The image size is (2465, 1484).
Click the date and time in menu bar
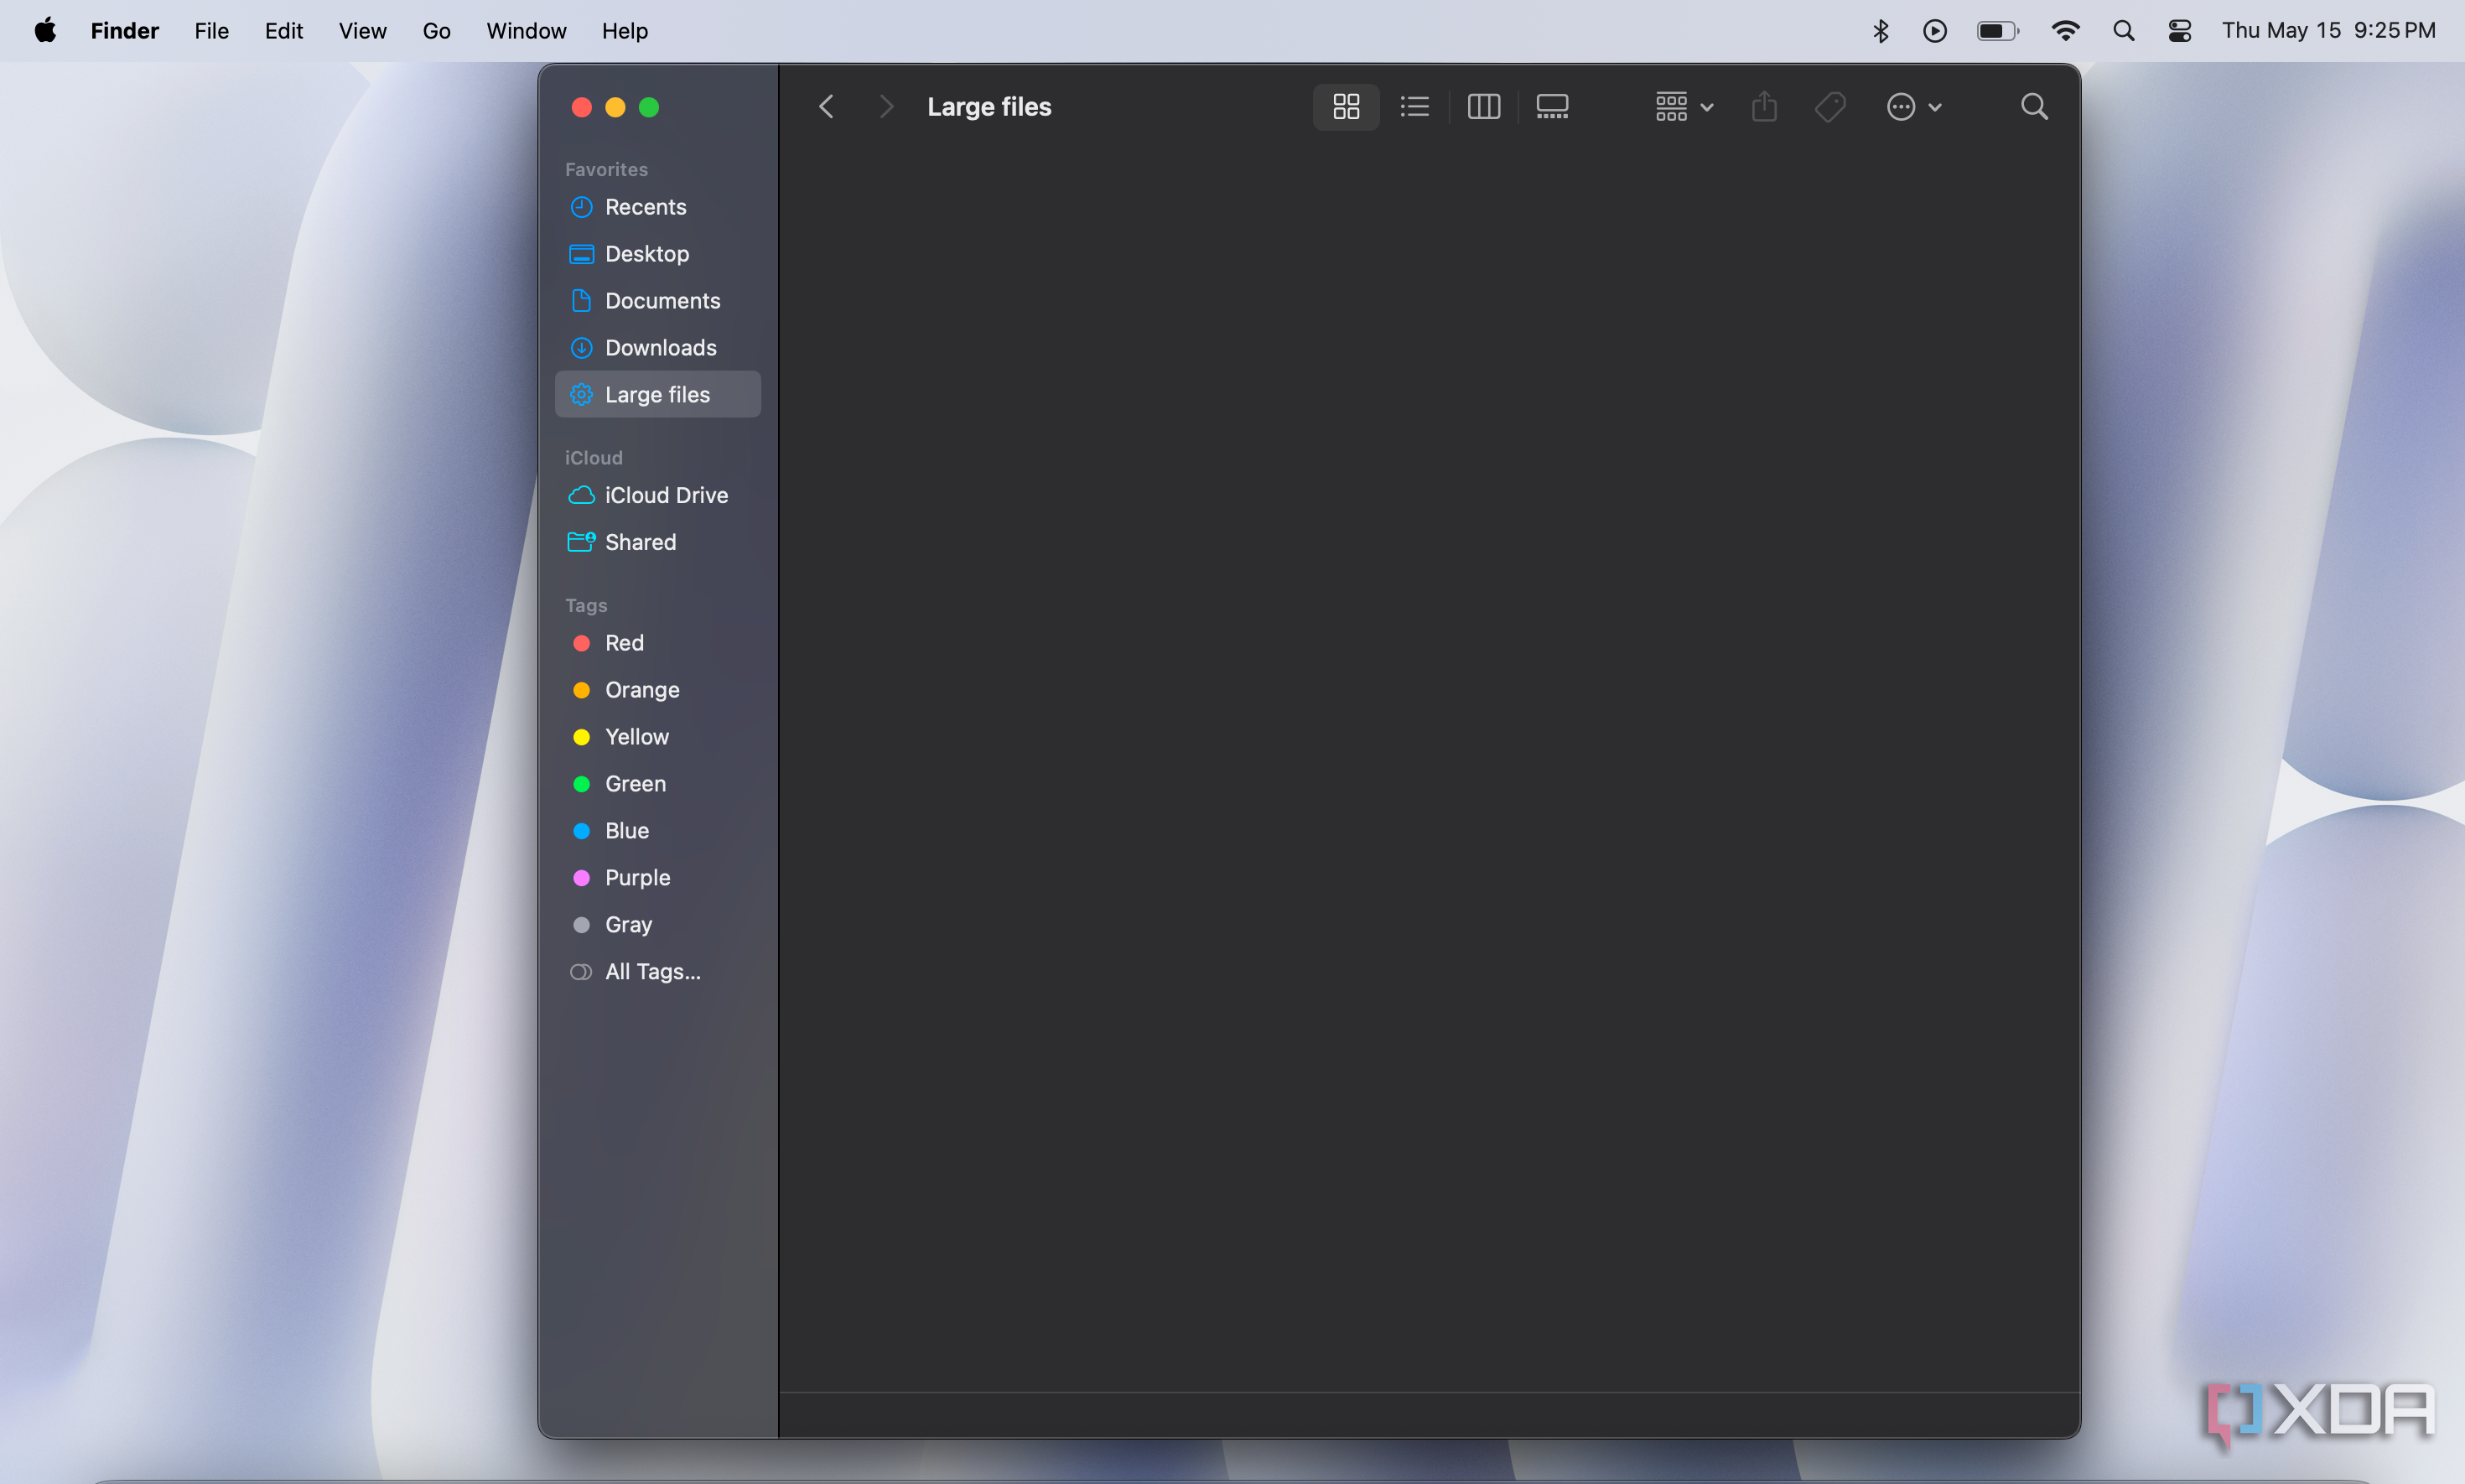pos(2329,31)
